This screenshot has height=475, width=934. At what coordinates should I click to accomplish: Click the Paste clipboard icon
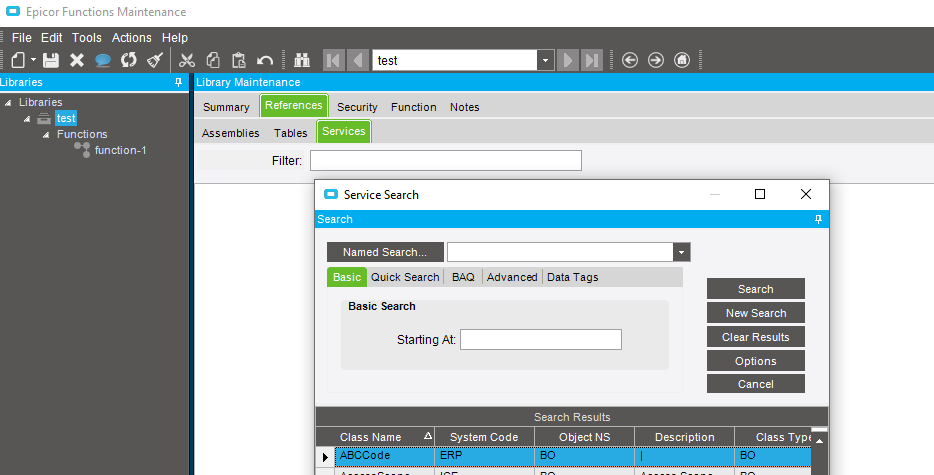click(239, 60)
